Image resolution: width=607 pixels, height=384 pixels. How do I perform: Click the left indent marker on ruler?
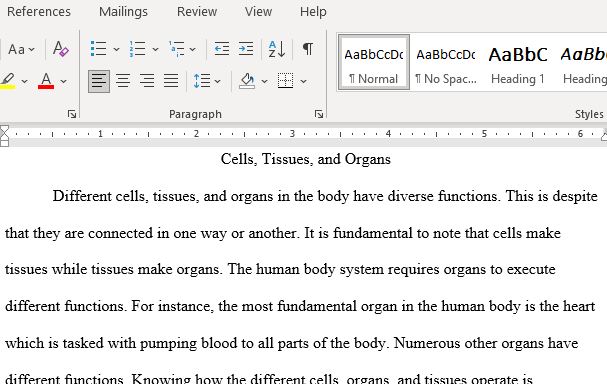[x=4, y=144]
